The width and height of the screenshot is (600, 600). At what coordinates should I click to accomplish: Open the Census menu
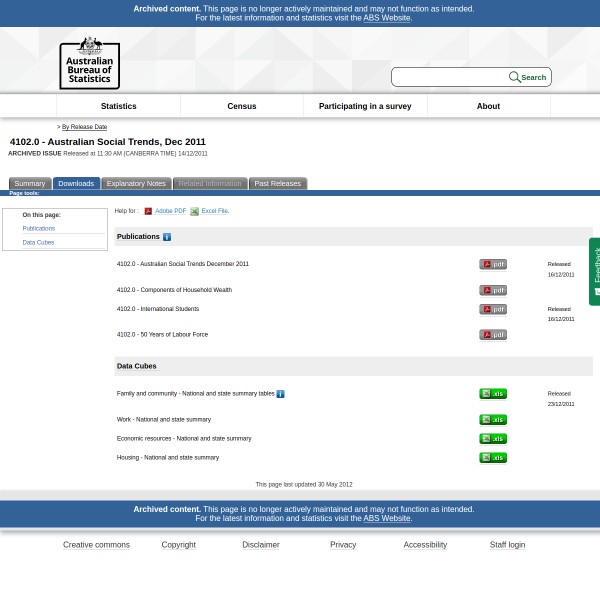pyautogui.click(x=241, y=106)
